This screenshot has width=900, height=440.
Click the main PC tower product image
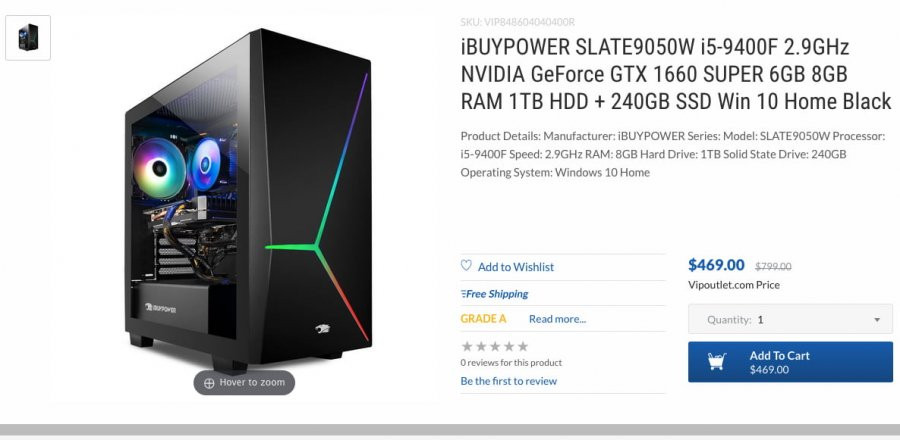point(248,199)
